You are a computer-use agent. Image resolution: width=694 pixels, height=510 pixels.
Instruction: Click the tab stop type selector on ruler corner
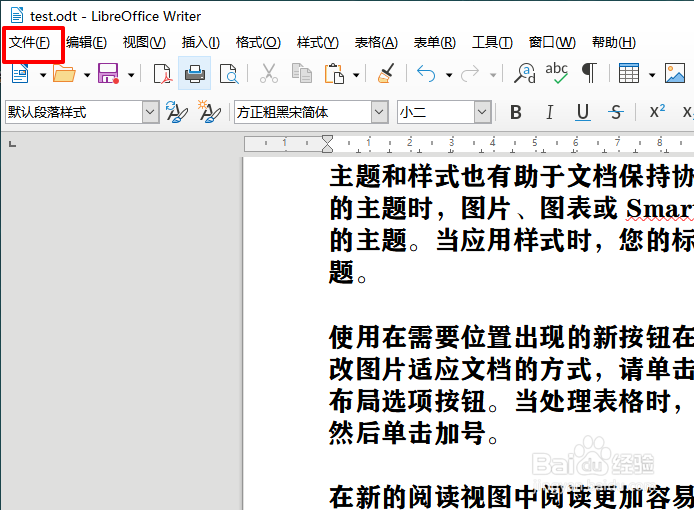[x=12, y=144]
